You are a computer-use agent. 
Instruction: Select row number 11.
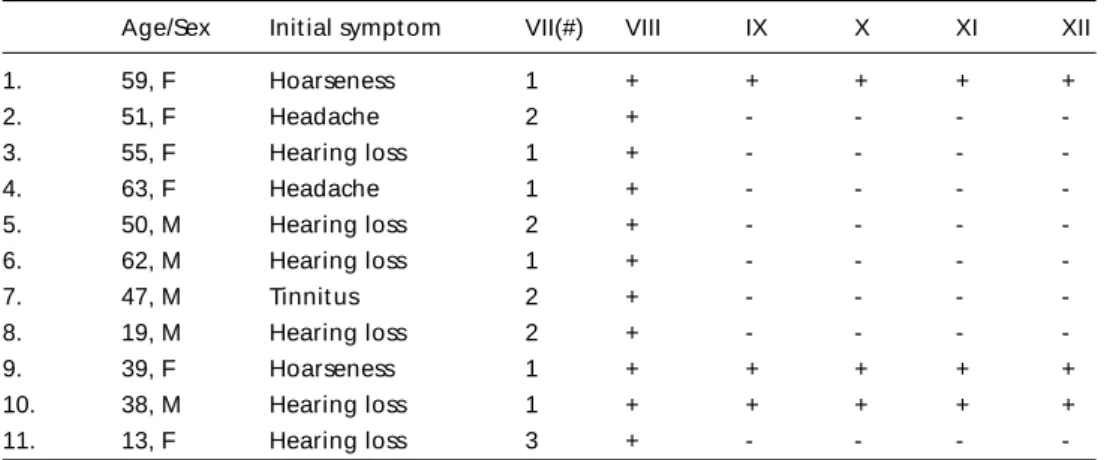coord(18,441)
